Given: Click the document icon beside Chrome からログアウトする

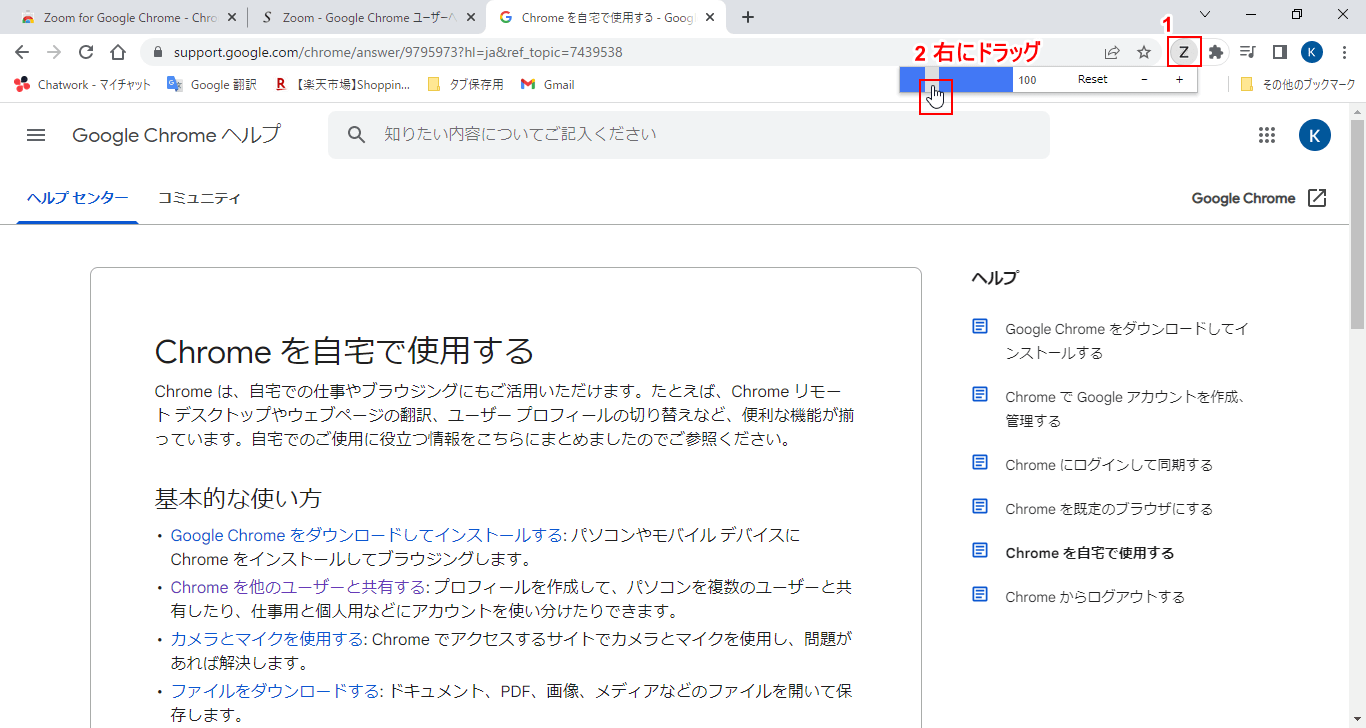Looking at the screenshot, I should [980, 594].
